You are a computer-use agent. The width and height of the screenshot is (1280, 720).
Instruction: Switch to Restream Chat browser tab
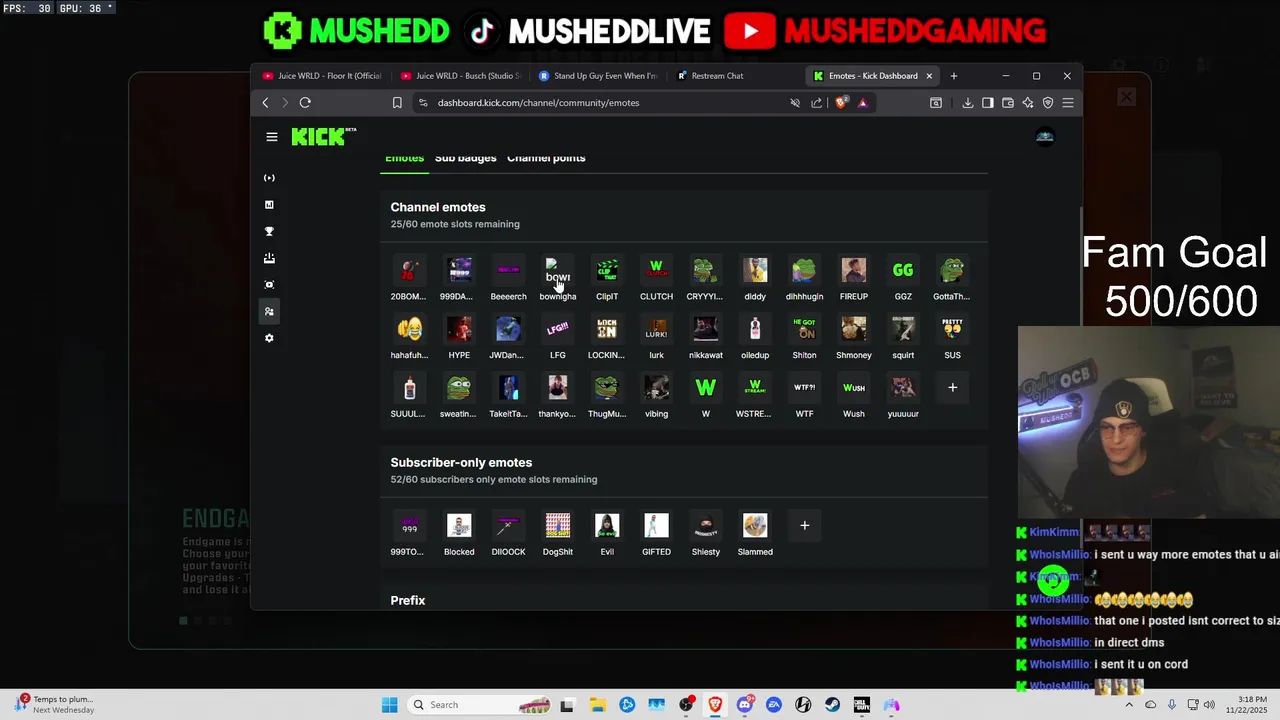click(x=736, y=76)
